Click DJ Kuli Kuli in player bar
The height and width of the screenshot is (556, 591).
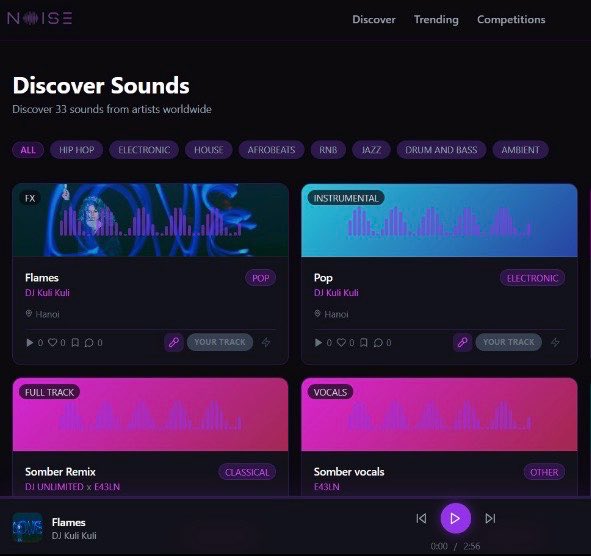(x=74, y=536)
